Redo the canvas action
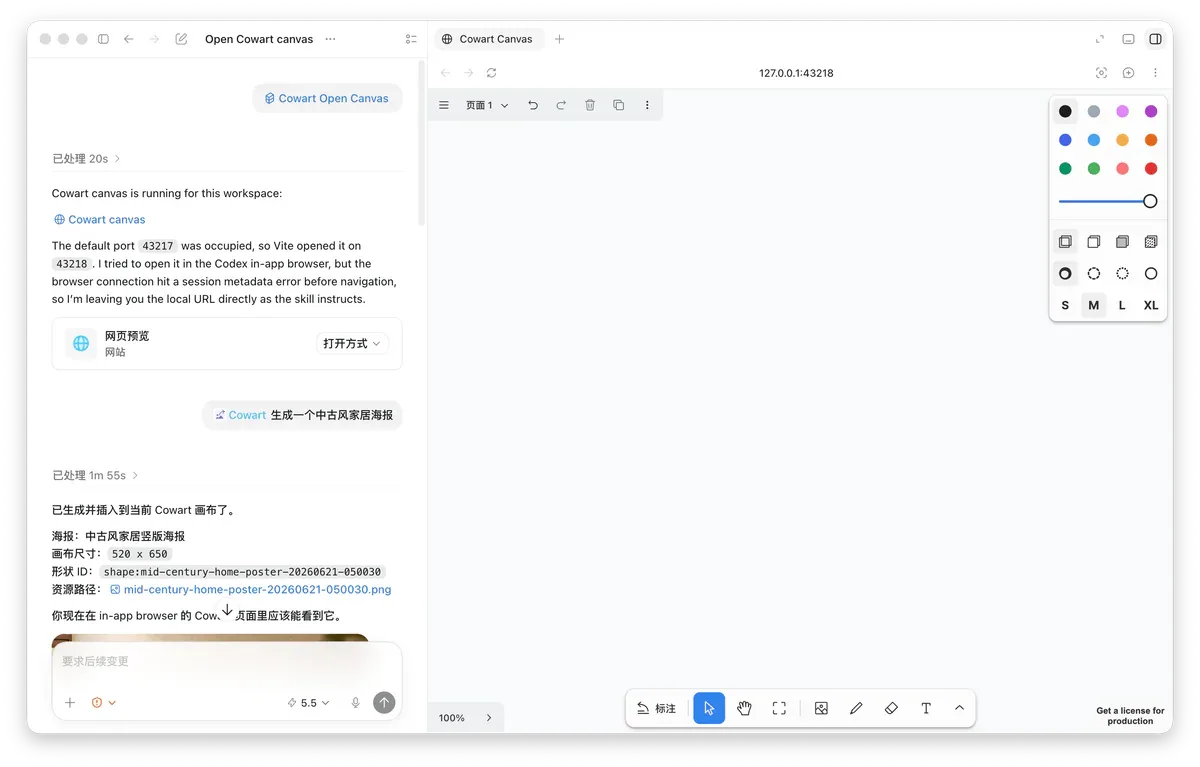 (561, 105)
